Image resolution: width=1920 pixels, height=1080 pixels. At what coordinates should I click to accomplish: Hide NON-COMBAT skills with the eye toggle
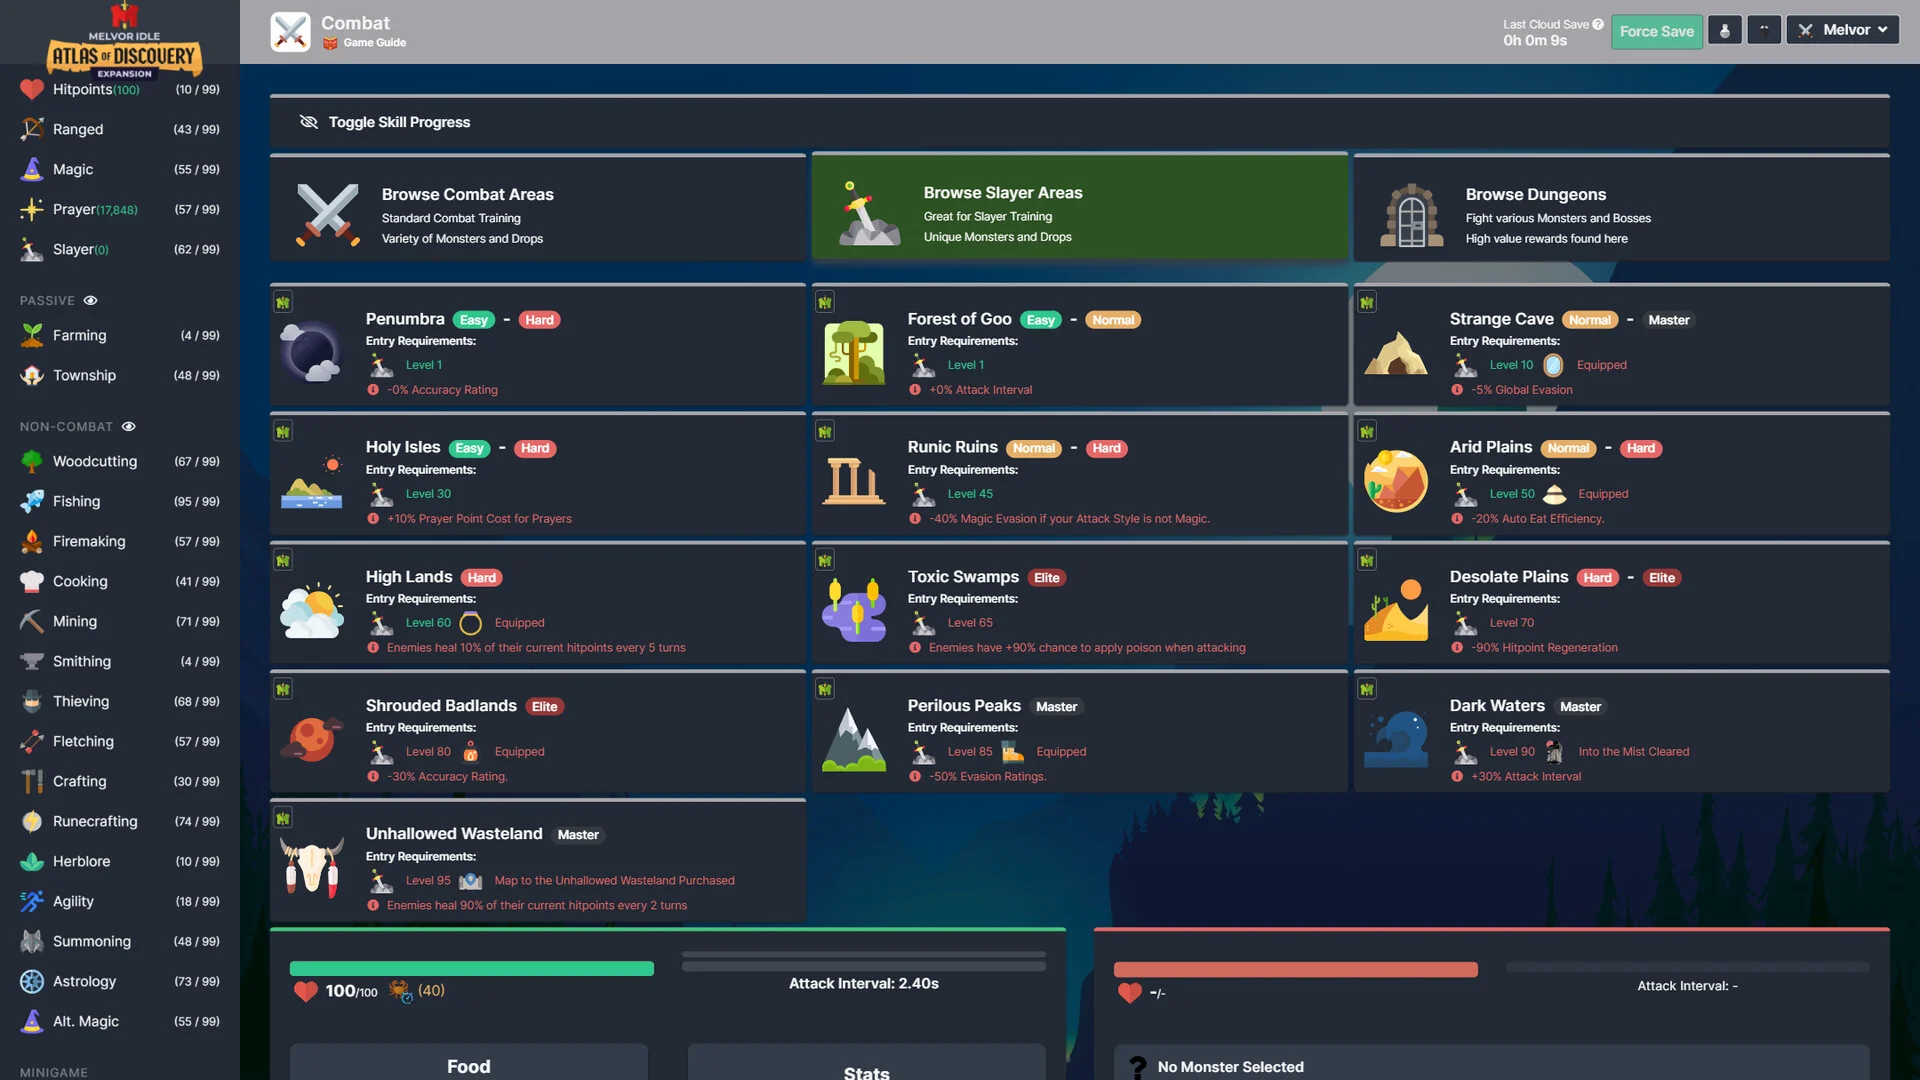coord(128,426)
